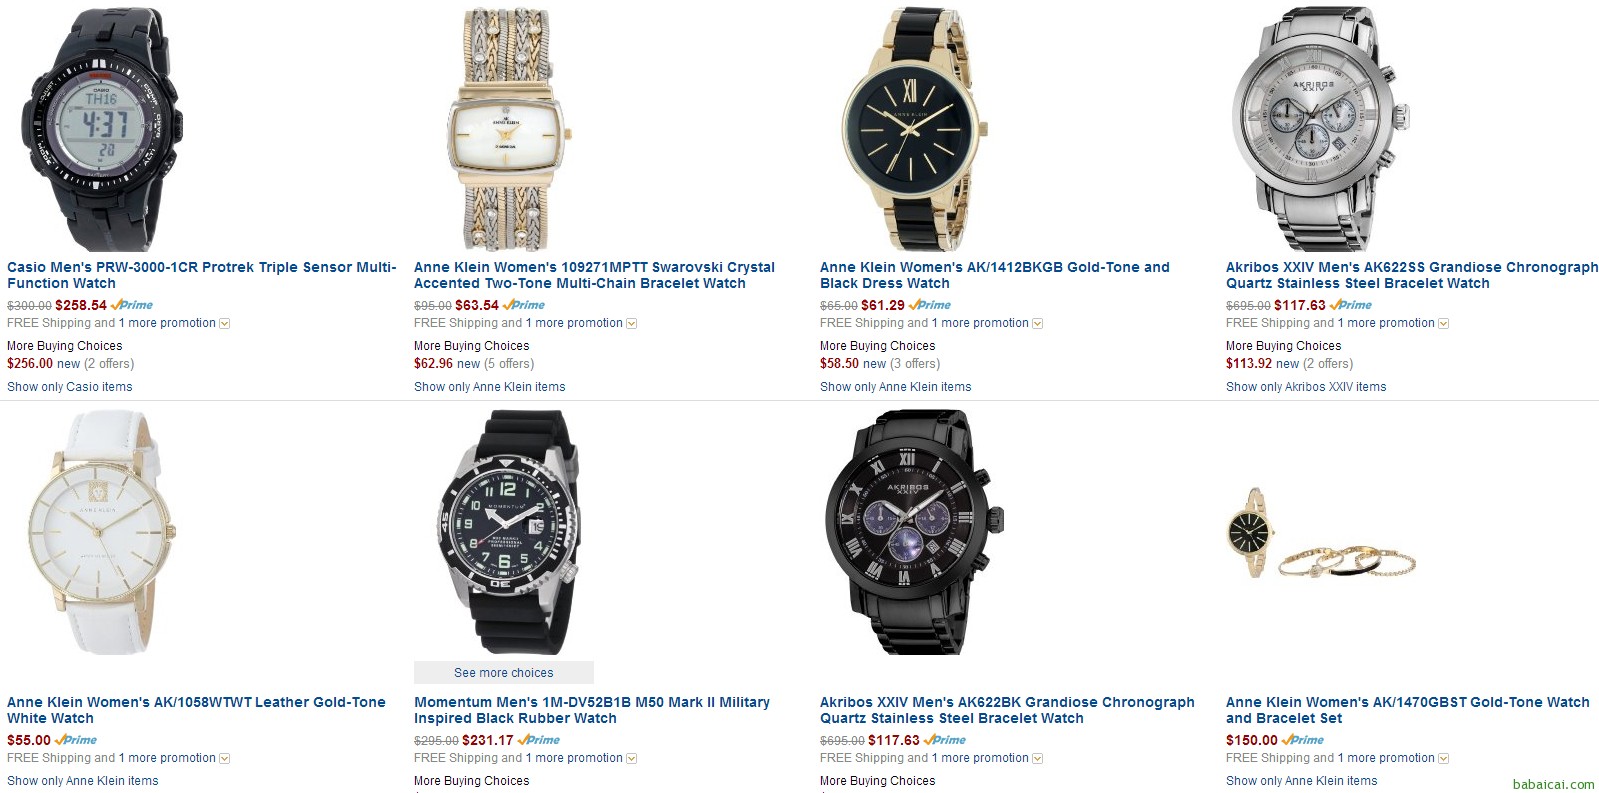Expand the promotion arrow for Akribos AK622SS

1444,324
